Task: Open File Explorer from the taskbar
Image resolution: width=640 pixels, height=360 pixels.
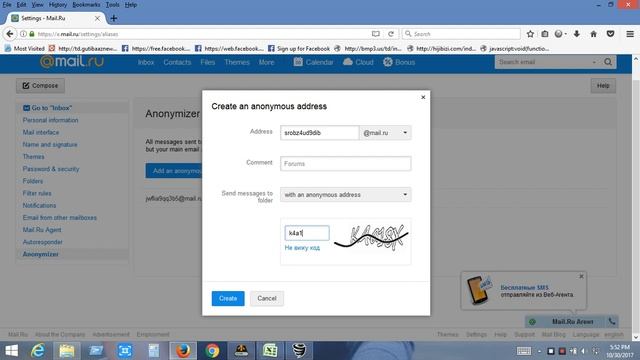Action: coord(67,351)
